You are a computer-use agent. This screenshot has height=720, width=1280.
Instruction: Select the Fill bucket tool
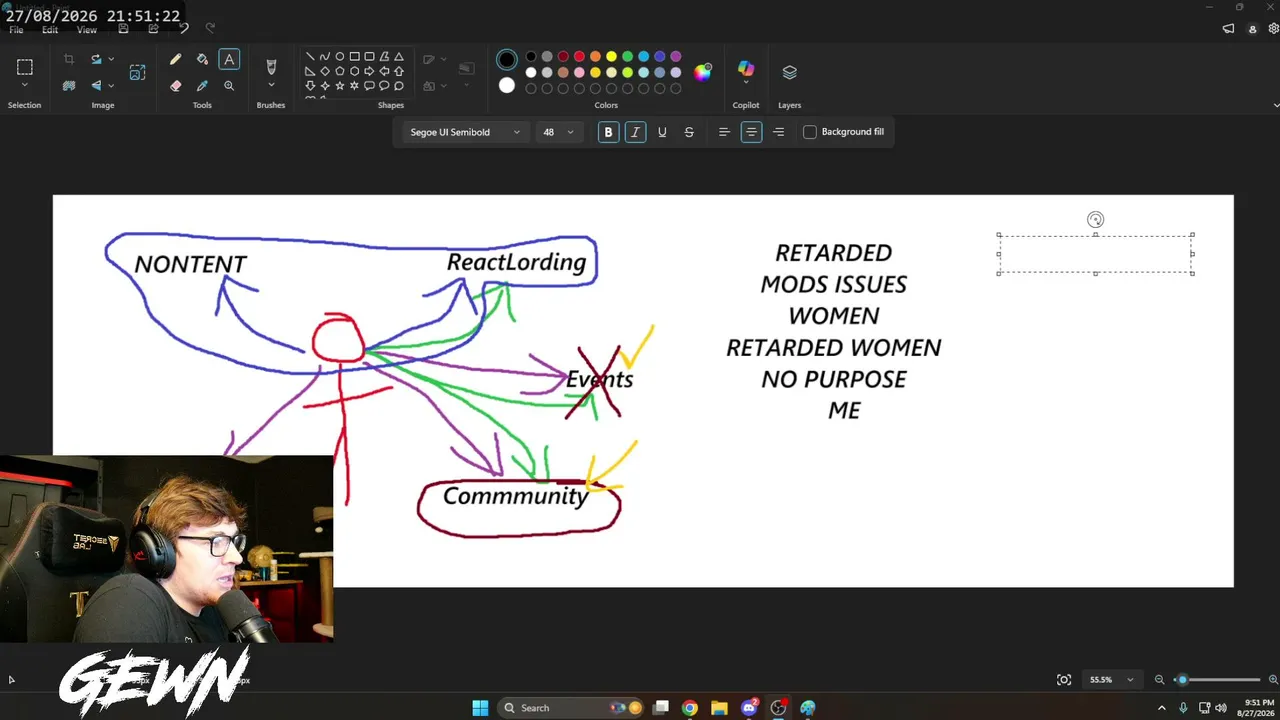click(x=202, y=60)
